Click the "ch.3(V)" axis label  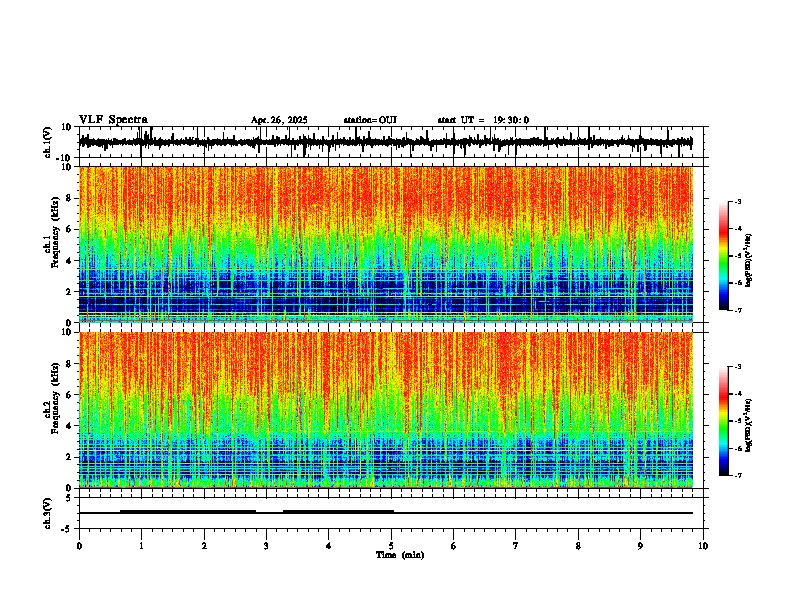[x=48, y=514]
